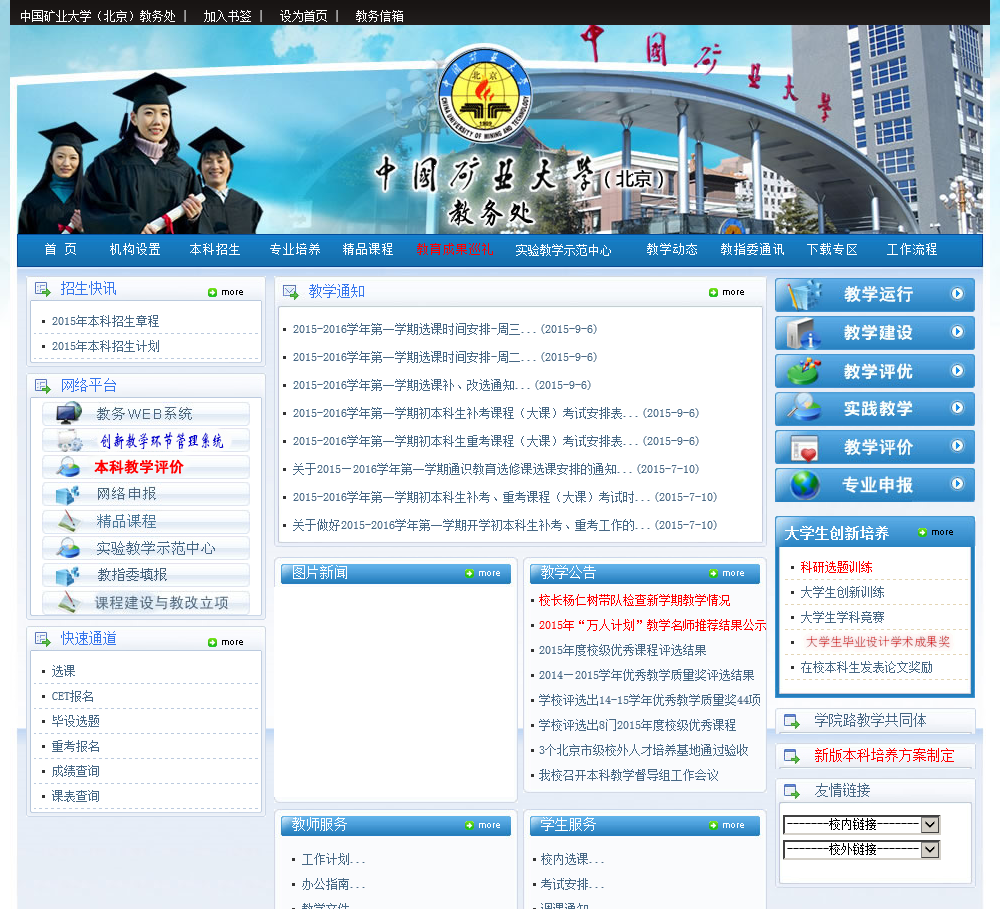Screen dimensions: 1000x909
Task: Click the 网络申报 icon
Action: click(x=68, y=494)
